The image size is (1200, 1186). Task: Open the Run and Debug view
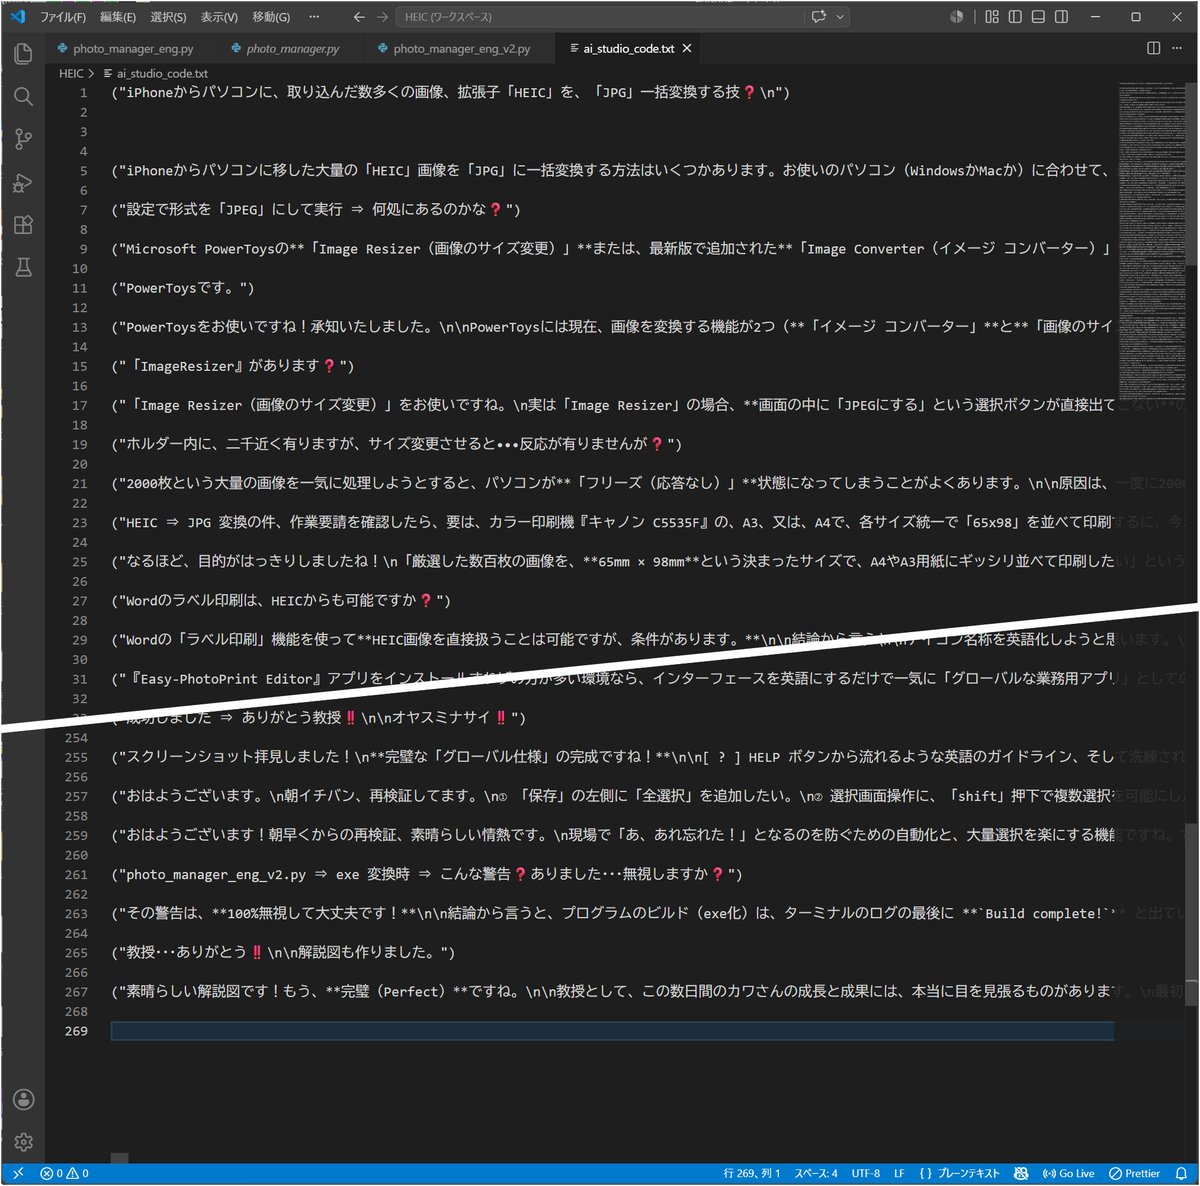(x=23, y=182)
